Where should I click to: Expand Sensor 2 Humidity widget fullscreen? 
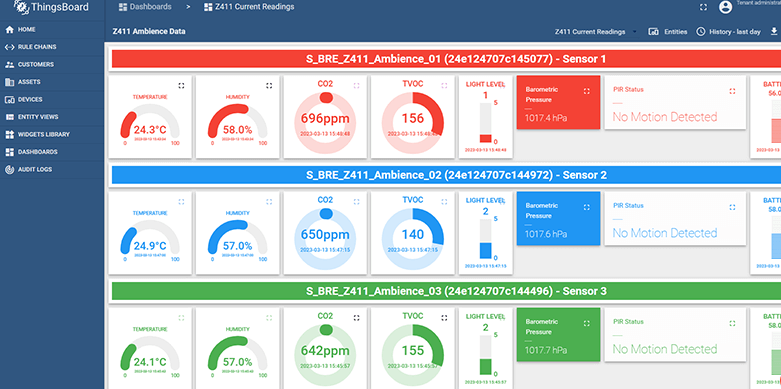pyautogui.click(x=269, y=202)
